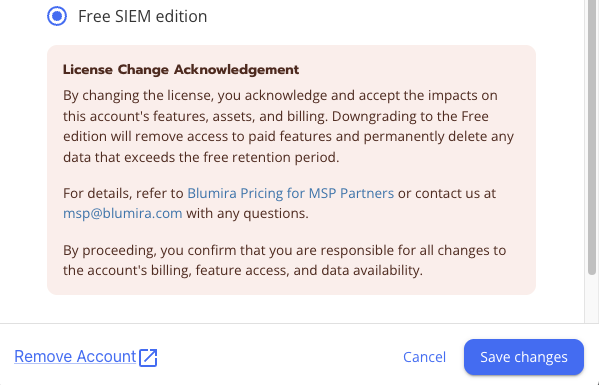Click the paragraph starting "By changing the license"

(288, 126)
